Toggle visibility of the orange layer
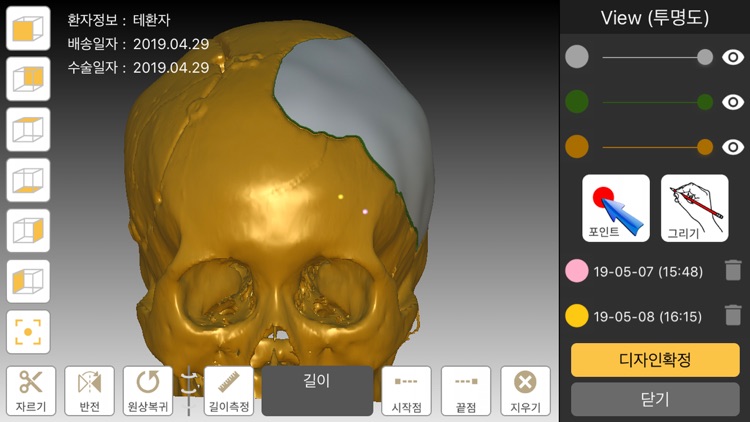Image resolution: width=750 pixels, height=422 pixels. (733, 147)
